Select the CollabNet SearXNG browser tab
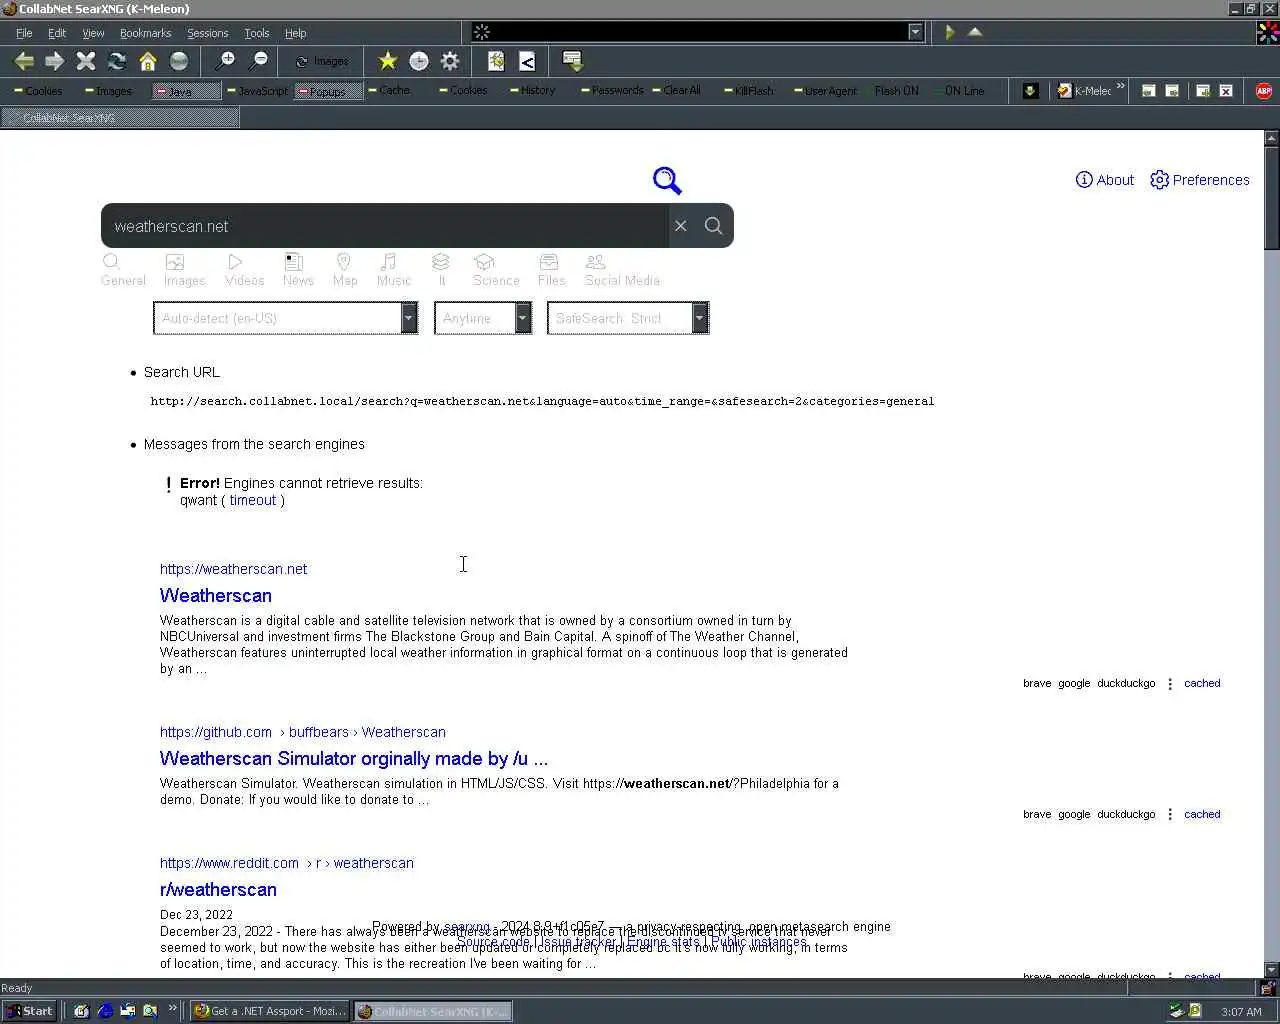1280x1024 pixels. [x=120, y=118]
